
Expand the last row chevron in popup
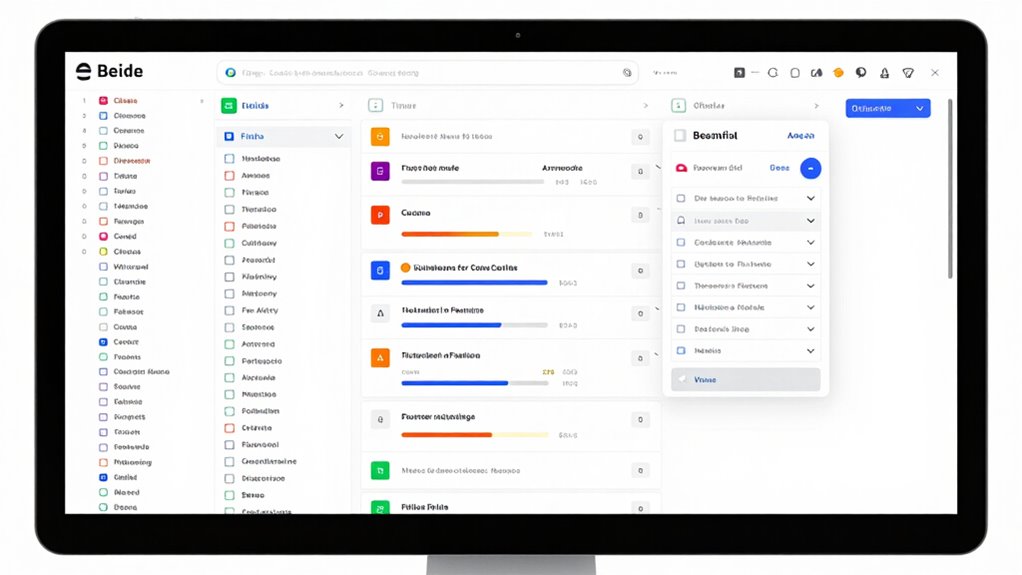(810, 351)
